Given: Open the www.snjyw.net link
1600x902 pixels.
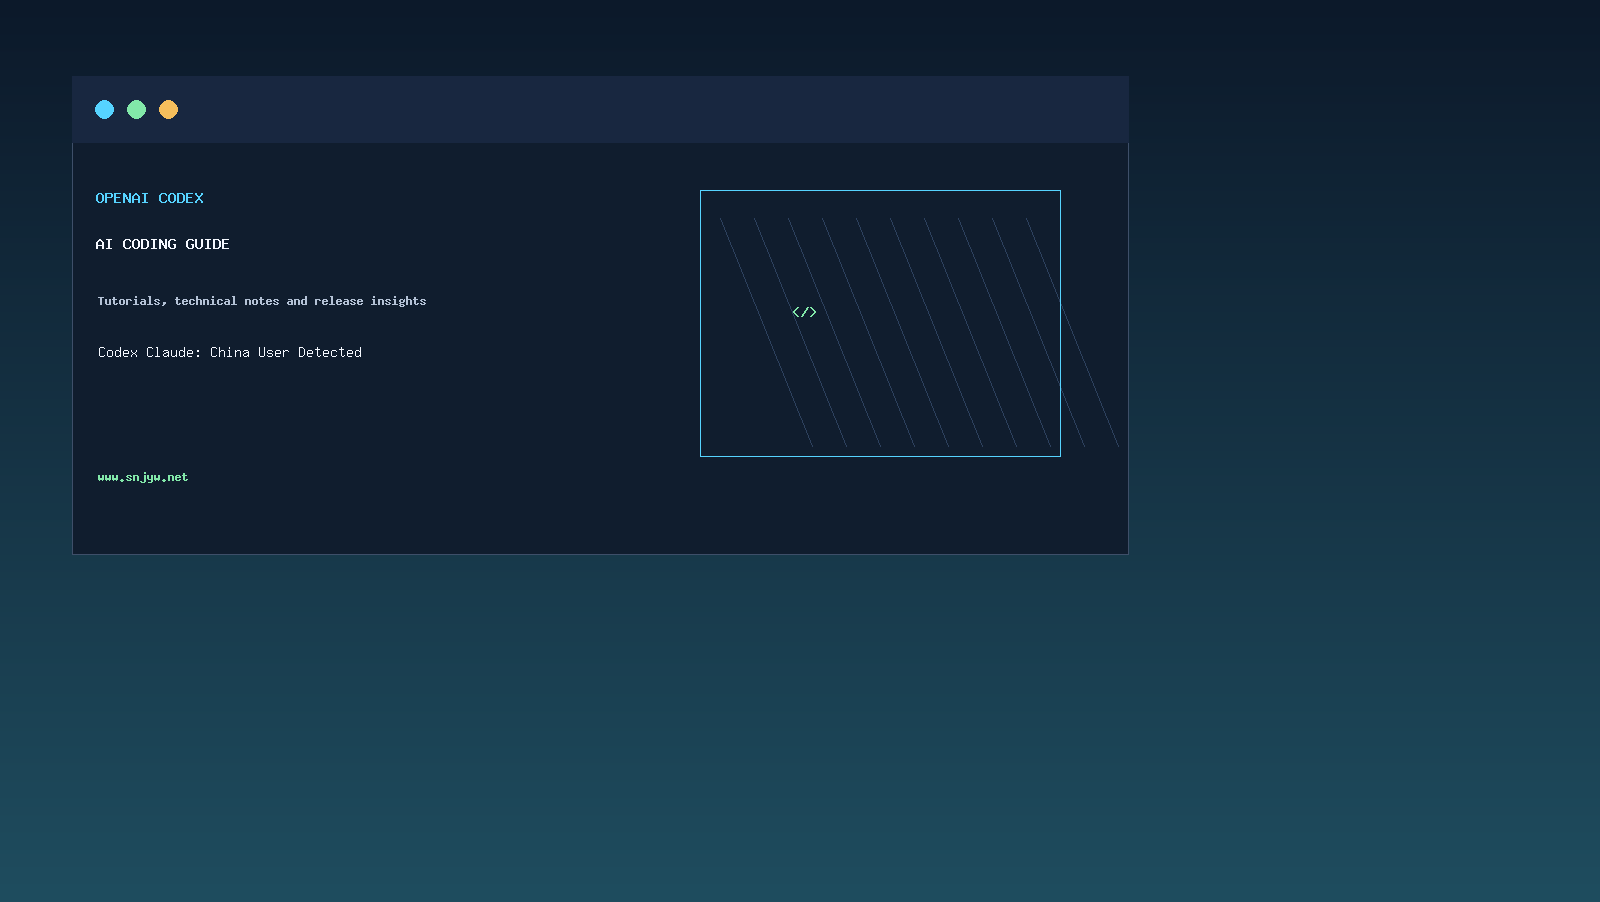Looking at the screenshot, I should point(143,477).
